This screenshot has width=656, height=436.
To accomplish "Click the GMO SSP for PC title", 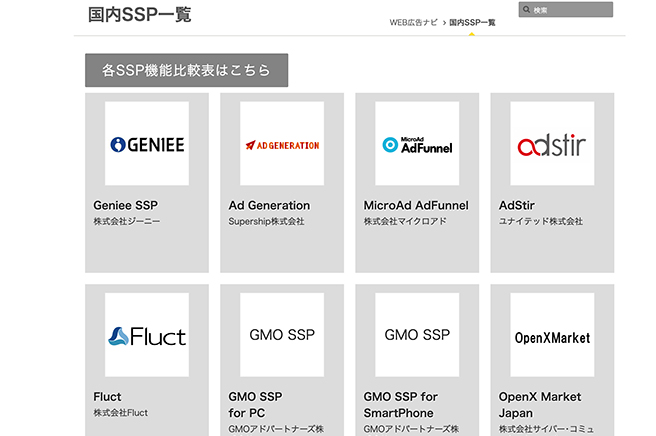I will click(255, 405).
